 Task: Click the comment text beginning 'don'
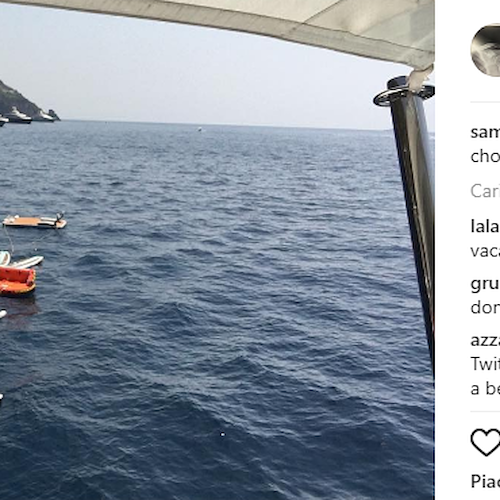485,307
